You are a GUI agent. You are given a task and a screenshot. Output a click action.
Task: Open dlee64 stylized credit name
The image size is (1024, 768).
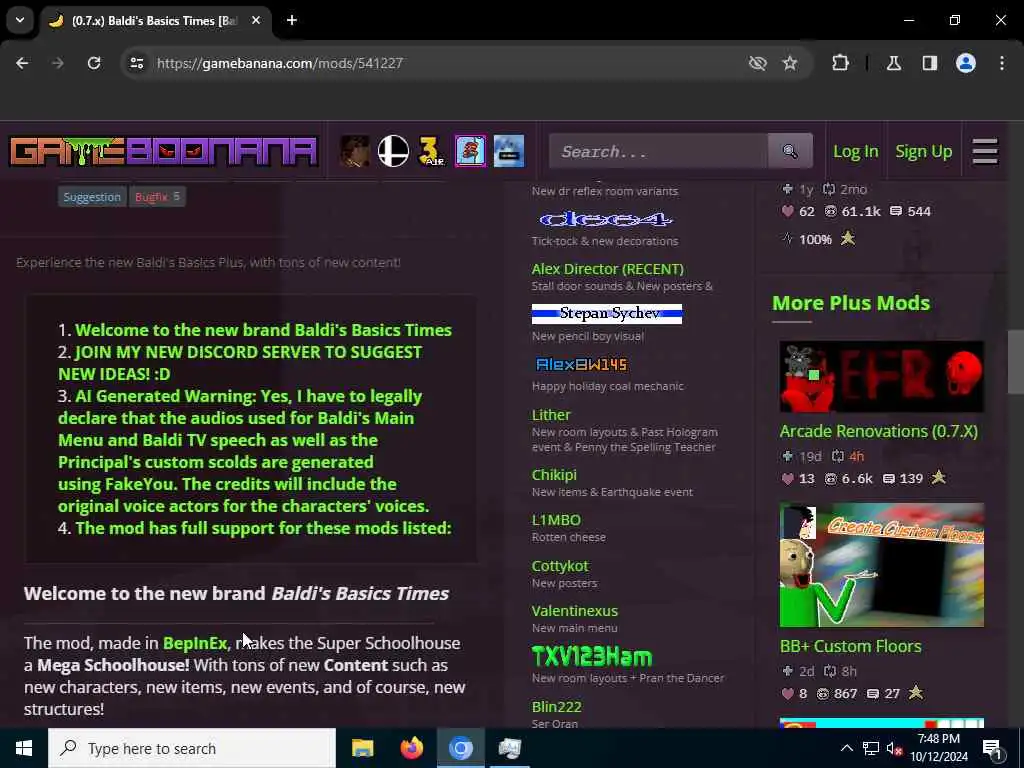pyautogui.click(x=606, y=219)
